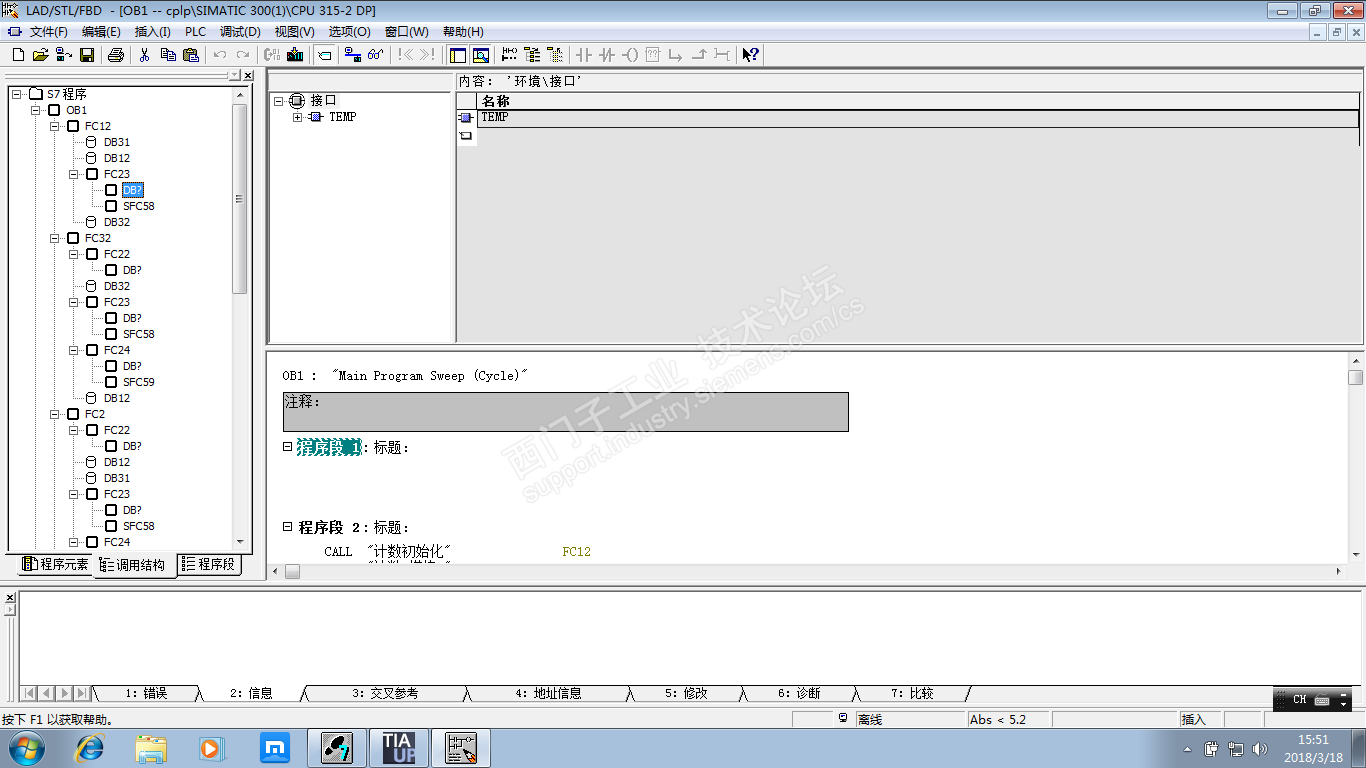Image resolution: width=1366 pixels, height=768 pixels.
Task: Collapse 程序段 1 in the editor
Action: pyautogui.click(x=288, y=447)
